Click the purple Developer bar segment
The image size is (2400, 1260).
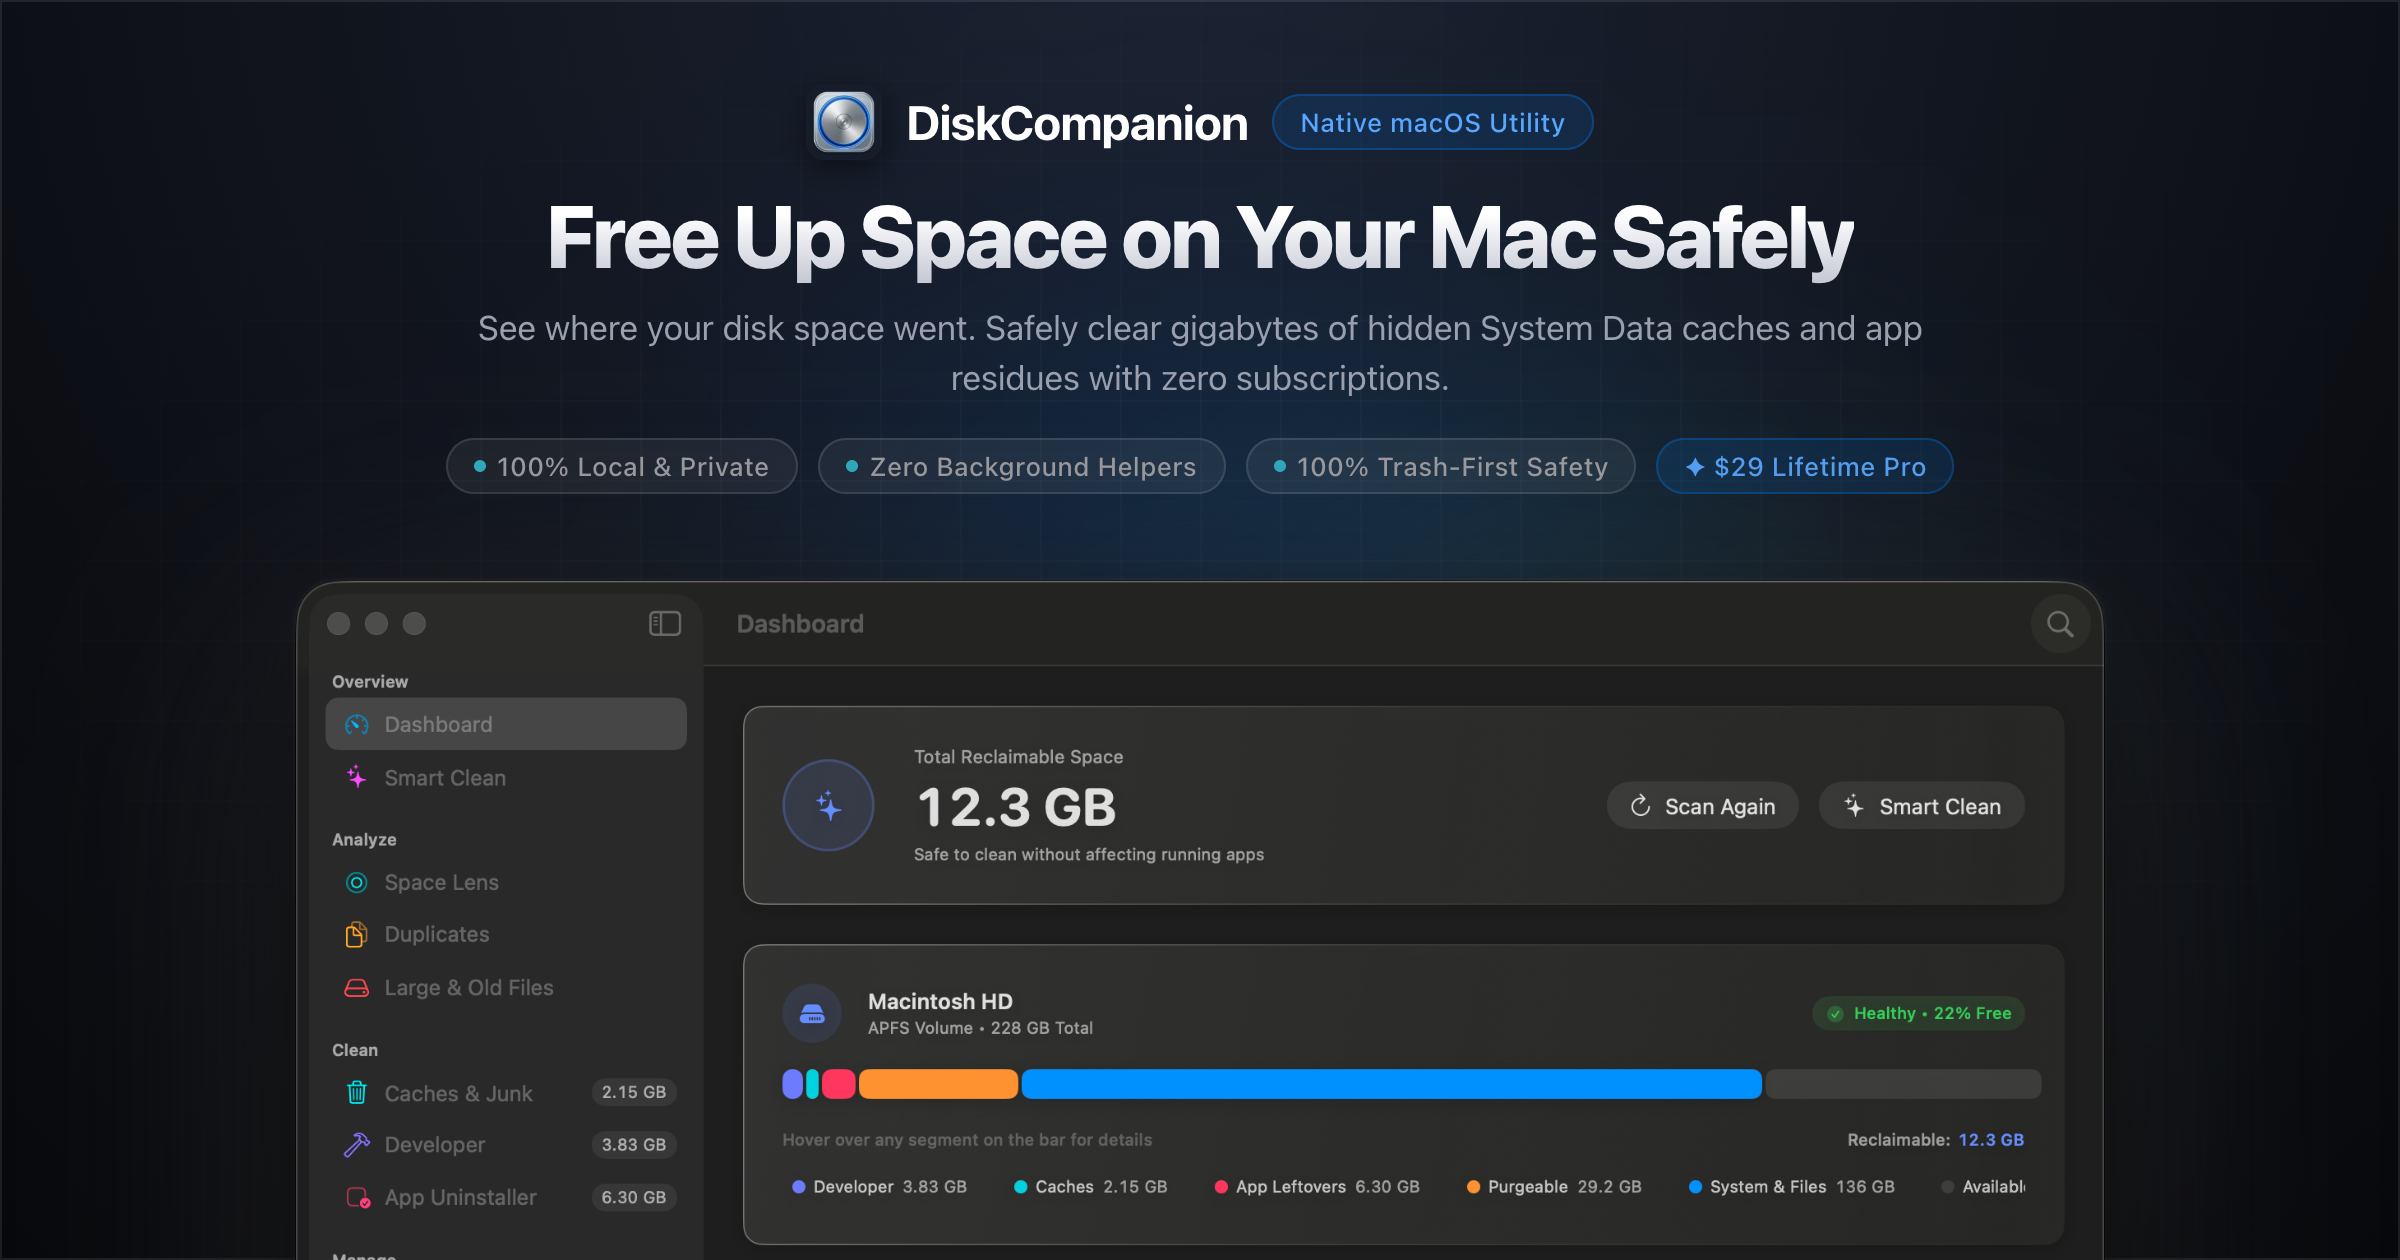coord(792,1084)
